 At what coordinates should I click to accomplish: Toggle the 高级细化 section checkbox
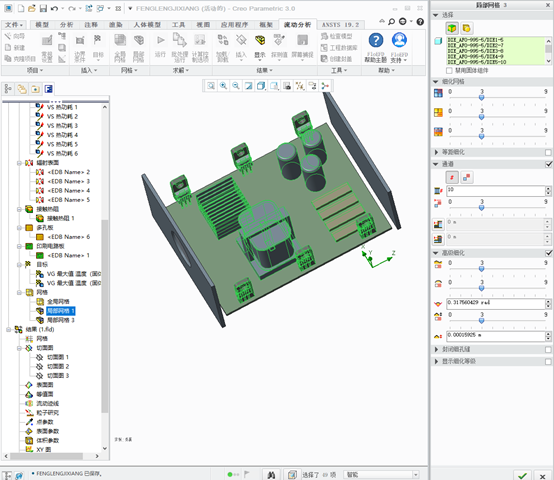(x=548, y=253)
